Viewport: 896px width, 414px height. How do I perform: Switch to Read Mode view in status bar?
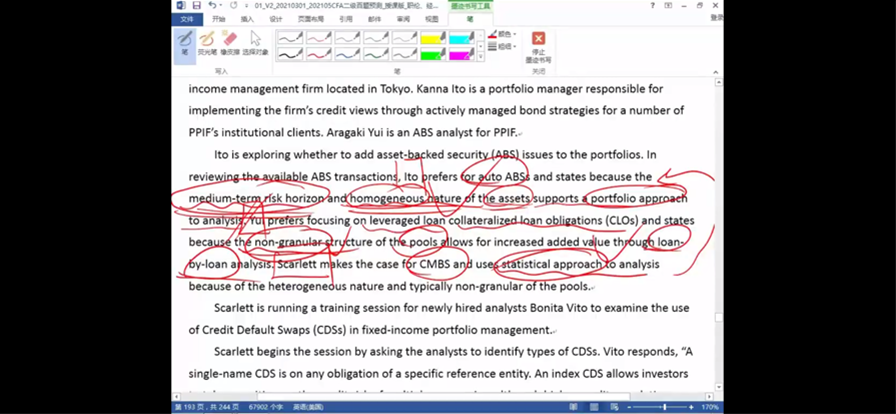(573, 407)
